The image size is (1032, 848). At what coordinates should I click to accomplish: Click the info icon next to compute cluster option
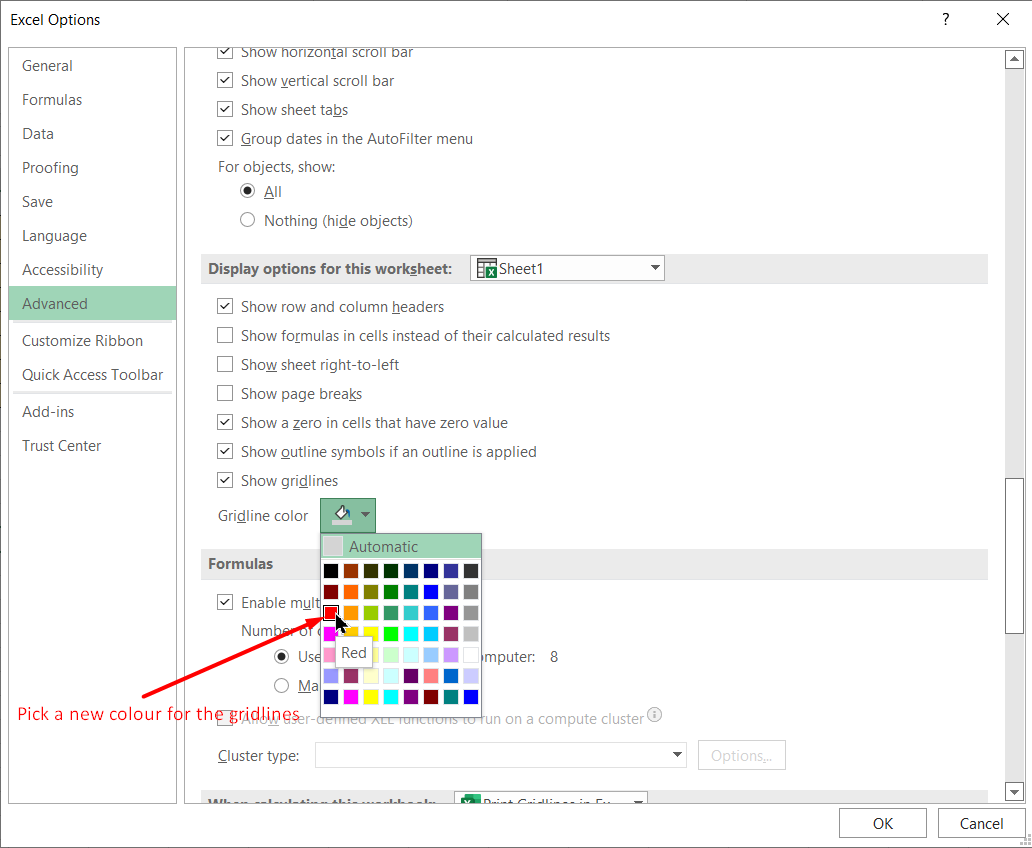click(x=655, y=715)
